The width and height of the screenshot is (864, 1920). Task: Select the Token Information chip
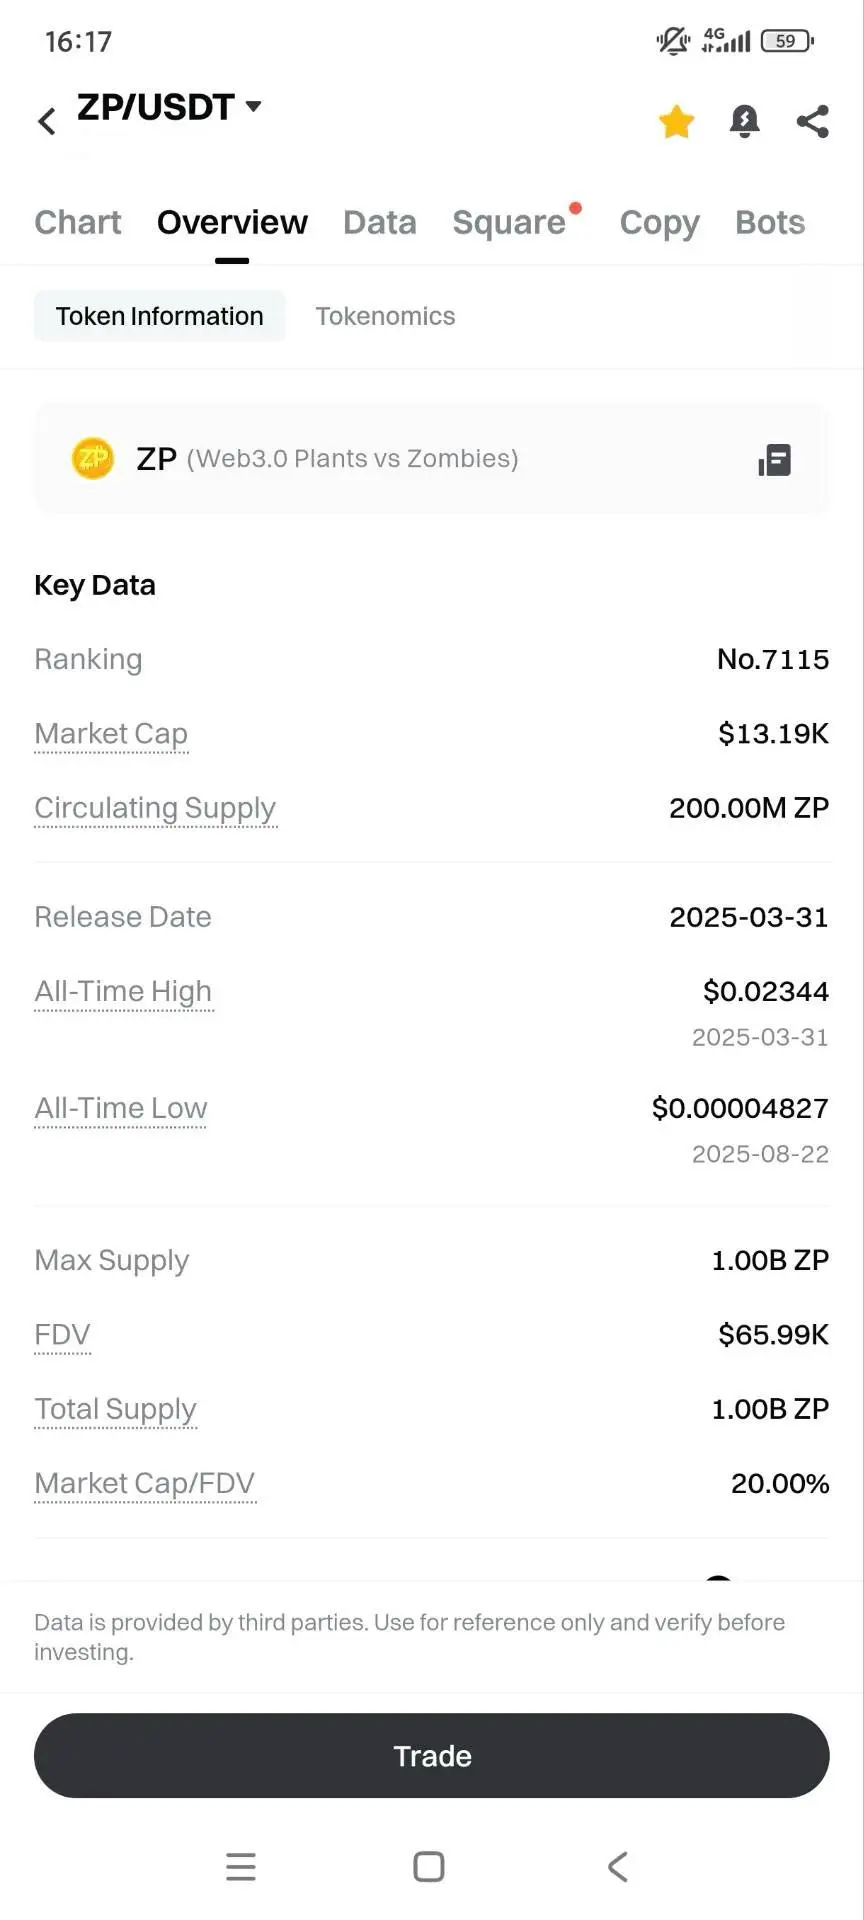pos(160,316)
